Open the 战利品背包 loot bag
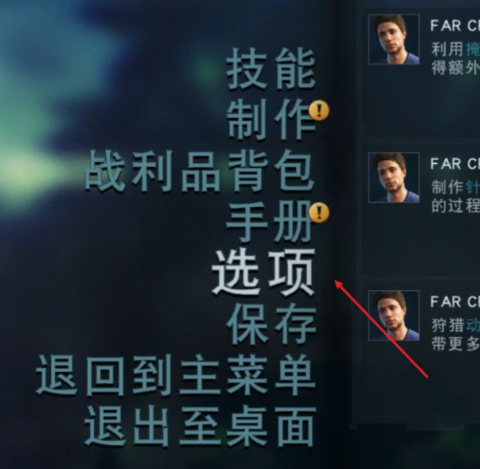 pos(199,171)
